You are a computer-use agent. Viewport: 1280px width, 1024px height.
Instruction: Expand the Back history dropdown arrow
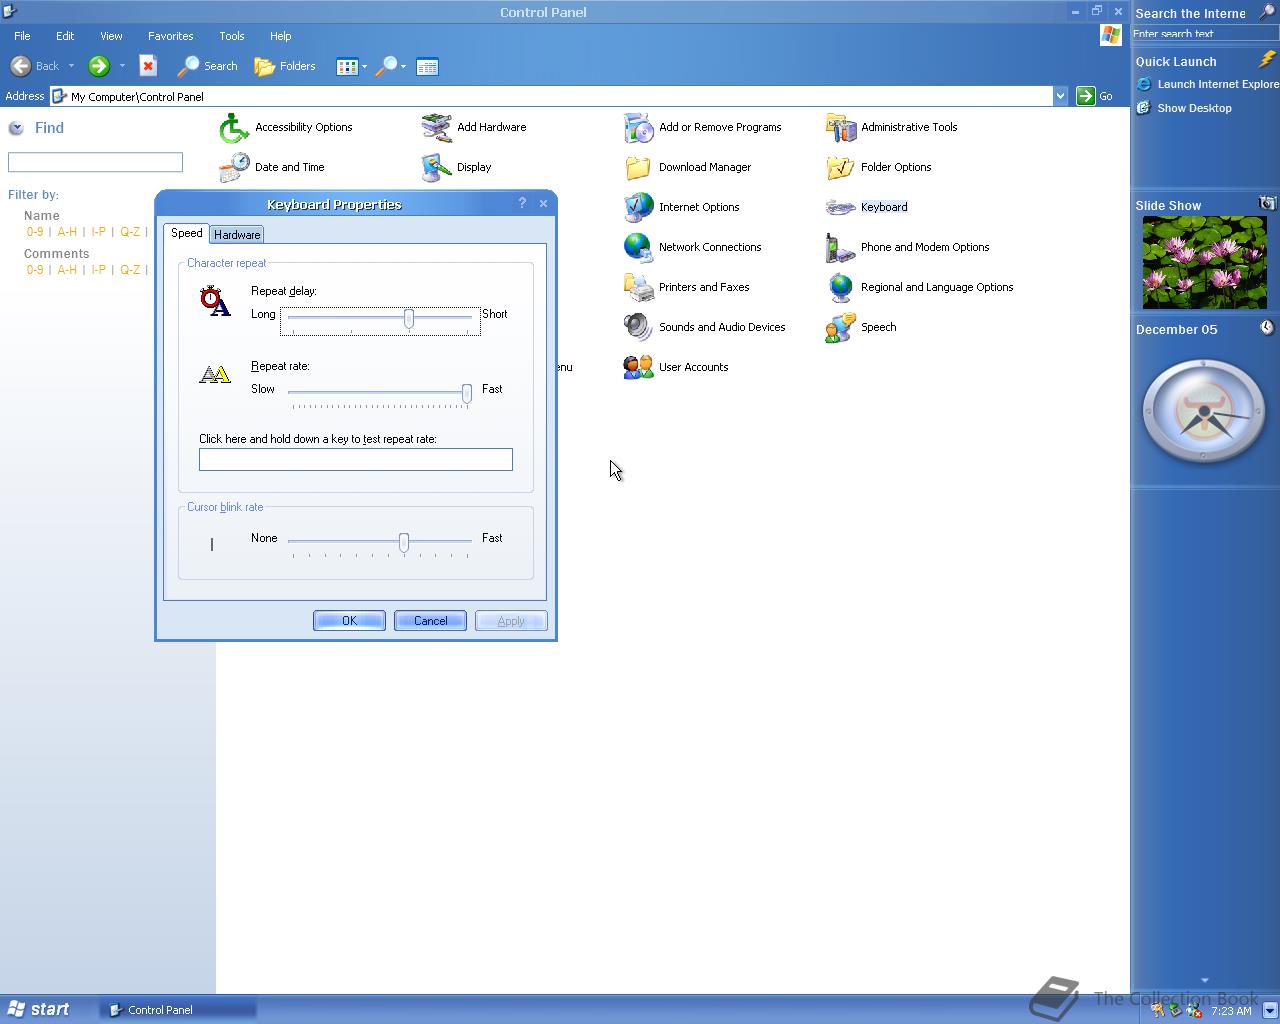point(71,66)
